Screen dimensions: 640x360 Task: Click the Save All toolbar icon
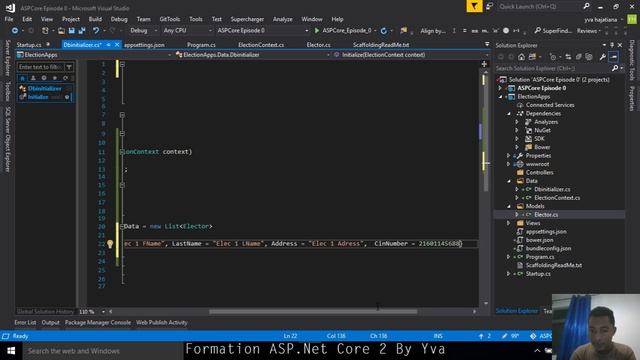[x=82, y=31]
